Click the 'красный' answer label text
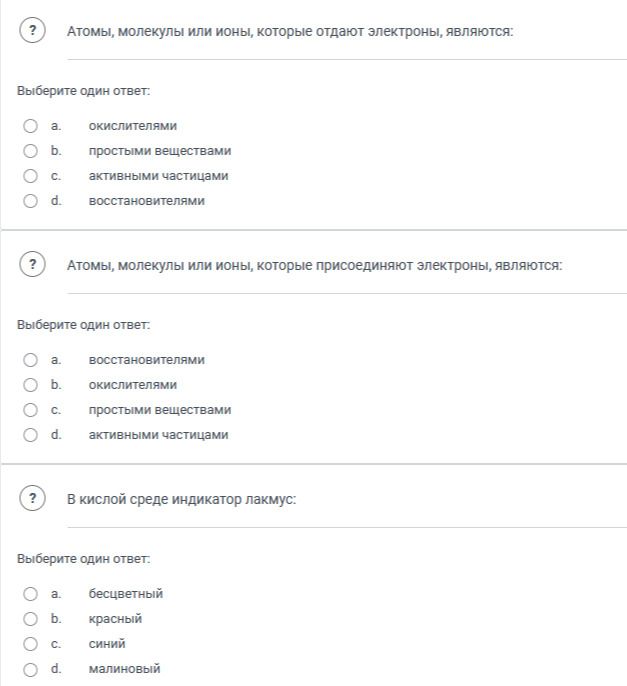Screen dimensions: 627x686 115,619
